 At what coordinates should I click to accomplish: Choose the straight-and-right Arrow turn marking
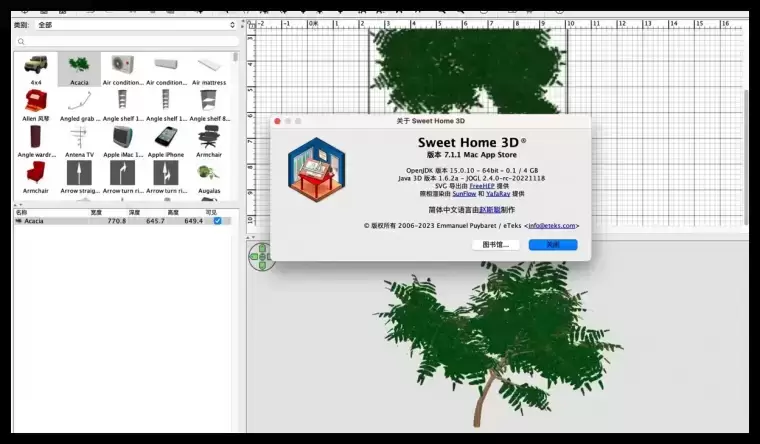[x=166, y=177]
